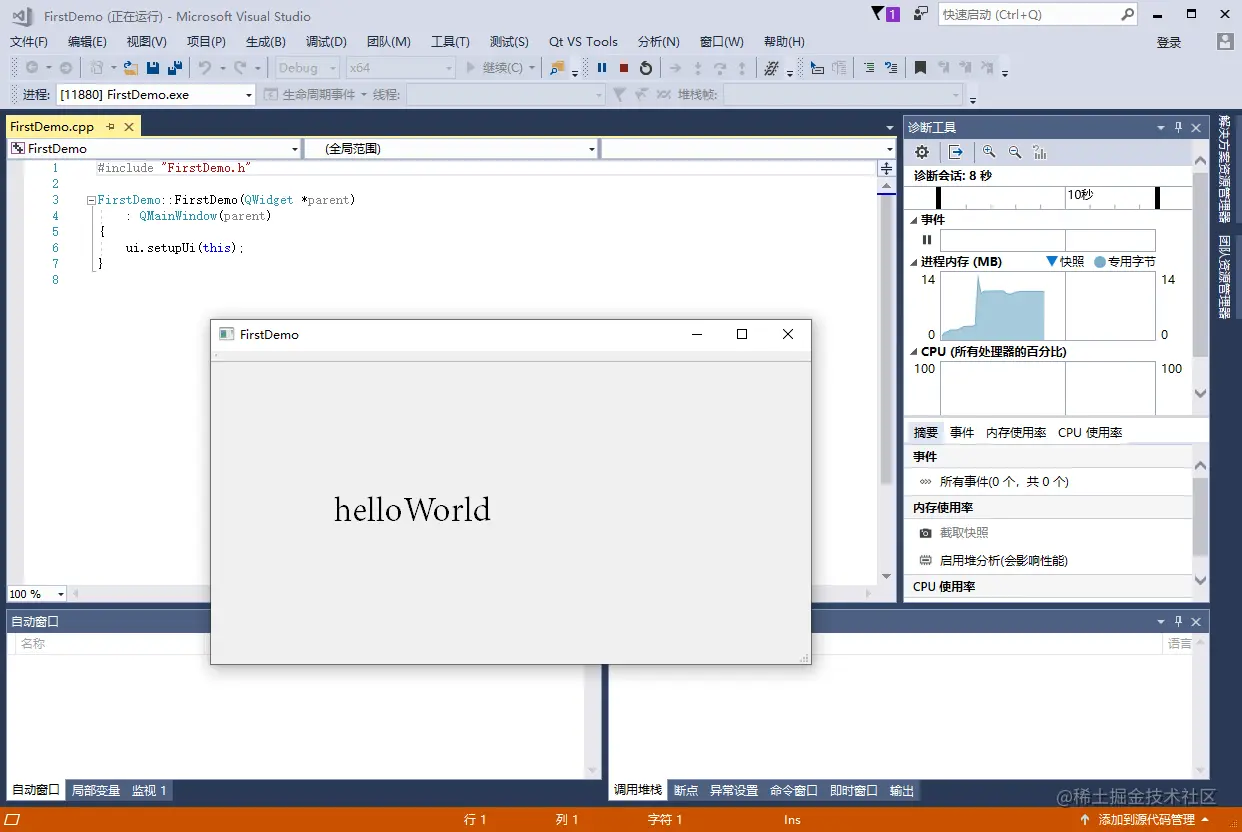Pin the FirstDemo.cpp tab

(111, 127)
